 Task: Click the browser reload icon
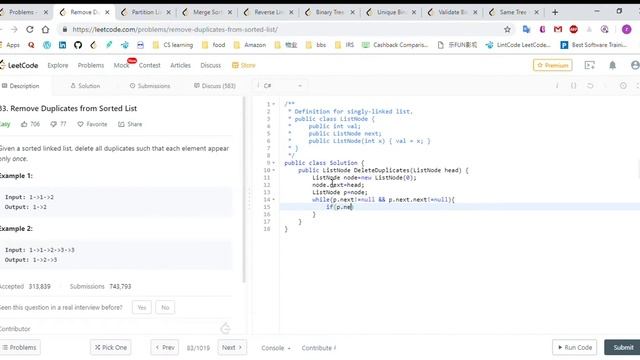pyautogui.click(x=29, y=29)
